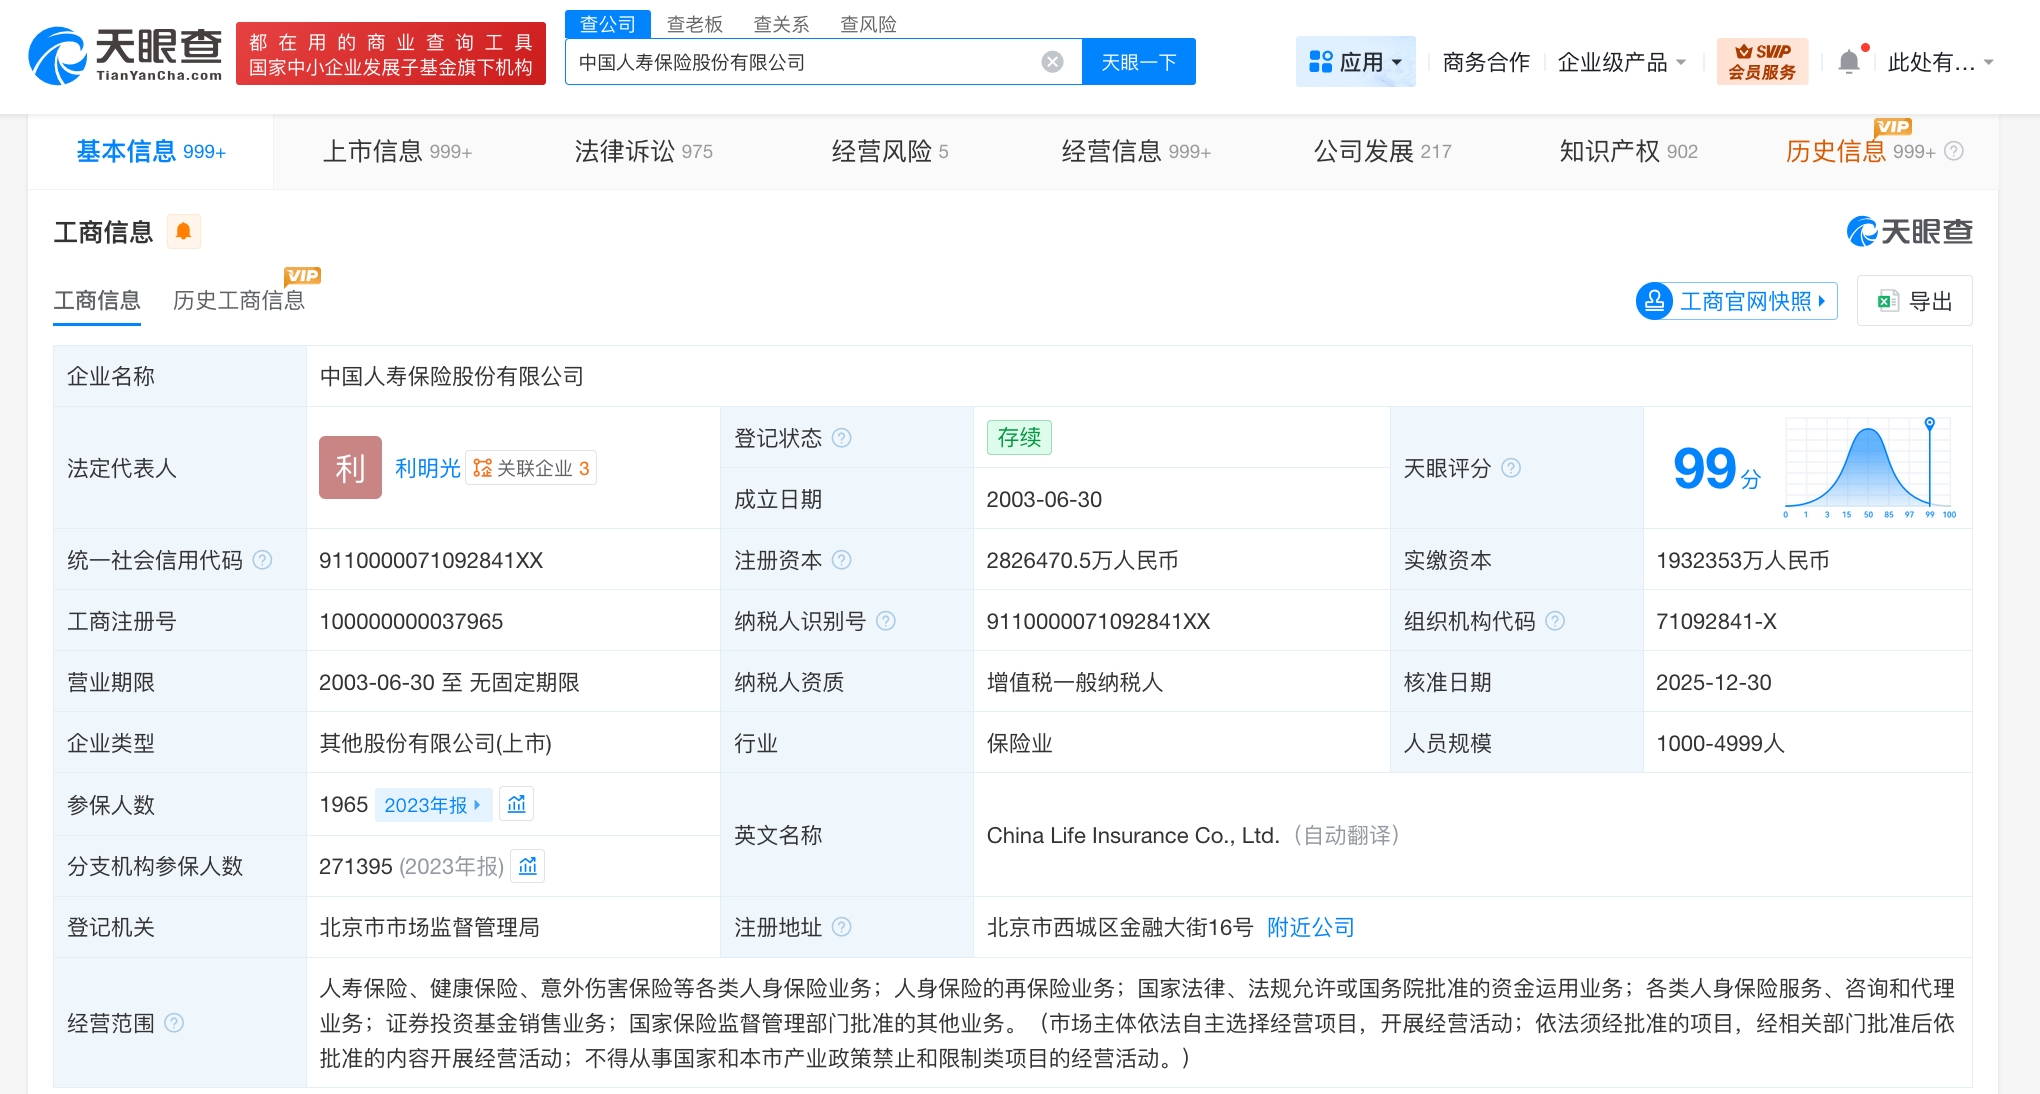Screen dimensions: 2040x1094
Task: Open chart icon beside 分支机构参保人数 value
Action: coord(528,866)
